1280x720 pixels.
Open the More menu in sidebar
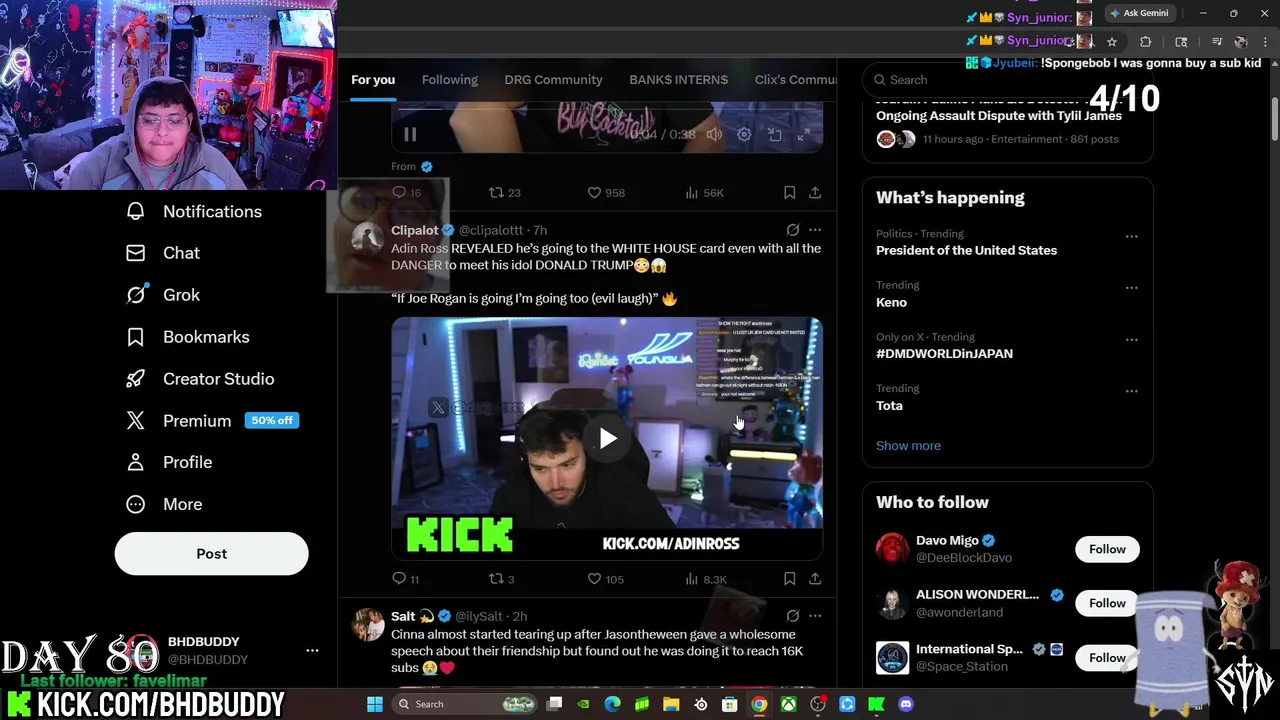[x=163, y=504]
